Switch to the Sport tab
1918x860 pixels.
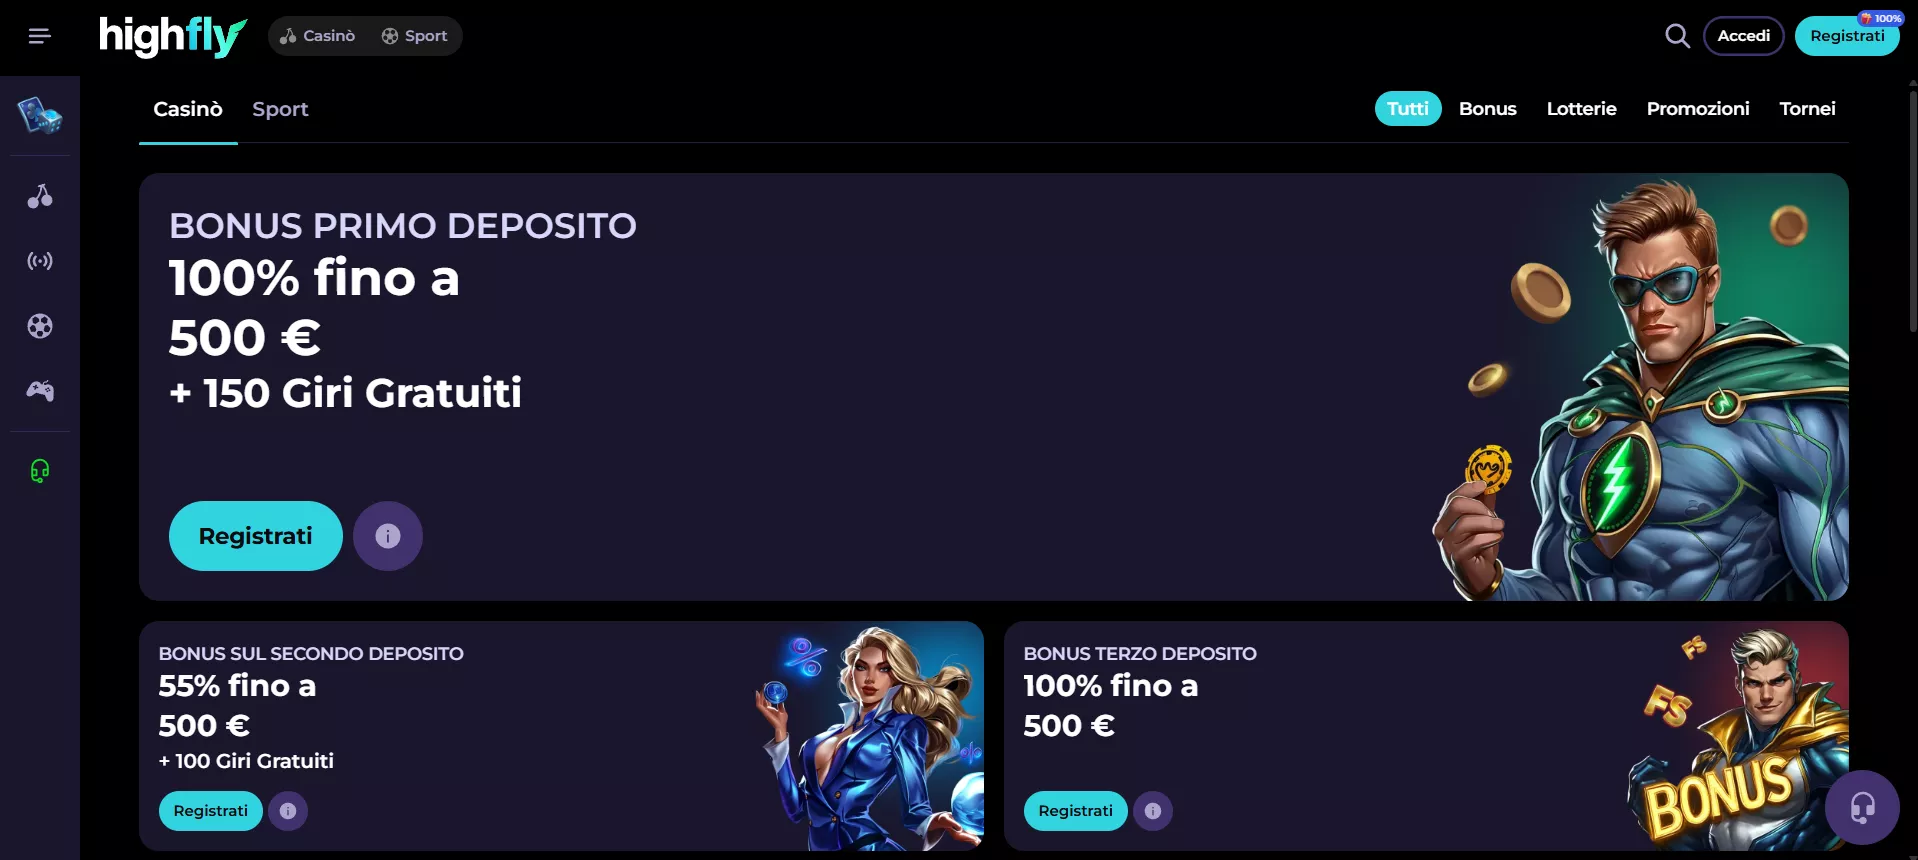point(280,109)
